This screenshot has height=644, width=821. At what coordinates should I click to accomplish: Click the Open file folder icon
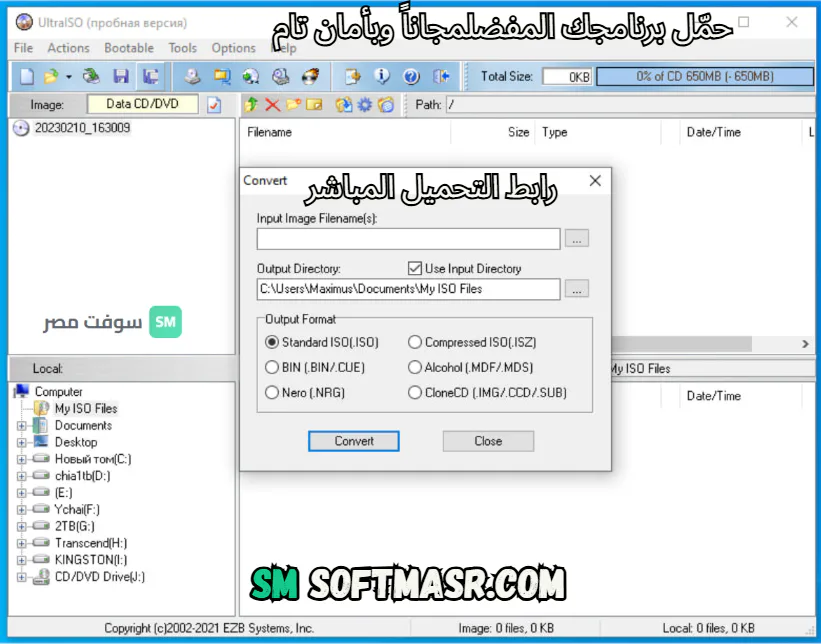51,76
